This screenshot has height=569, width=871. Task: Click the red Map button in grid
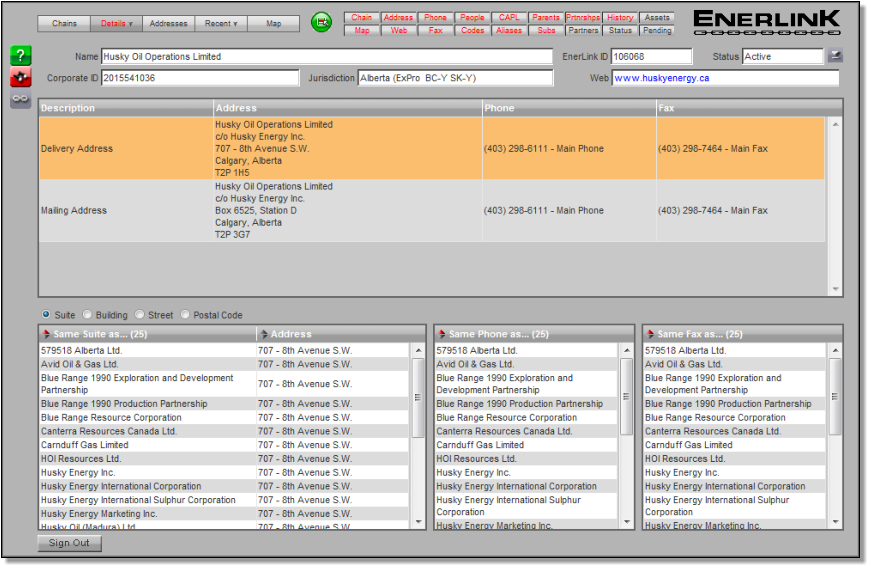coord(362,30)
